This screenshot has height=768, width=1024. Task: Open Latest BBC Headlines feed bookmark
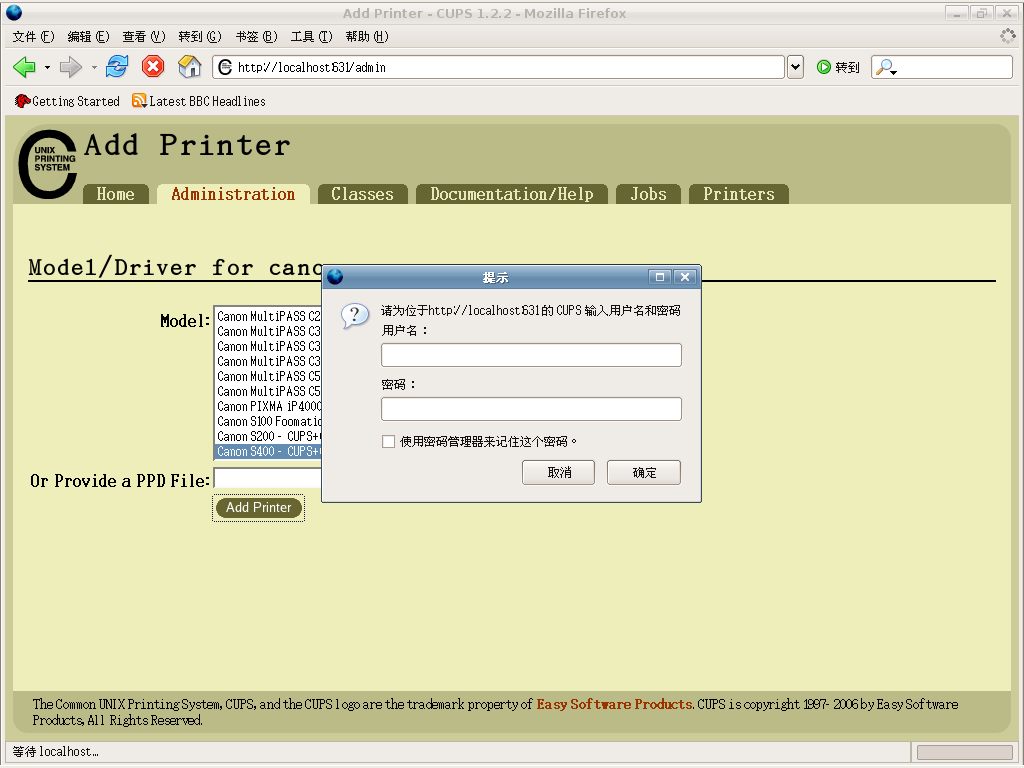pos(199,101)
